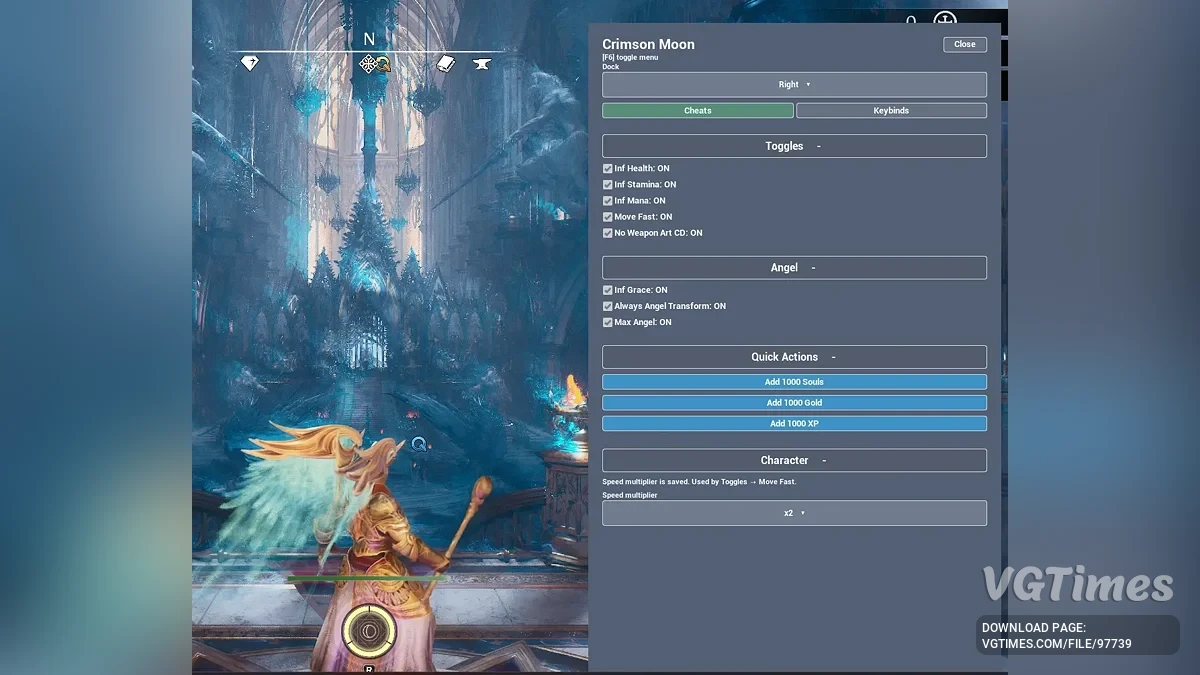The width and height of the screenshot is (1200, 675).
Task: Click the Speed multiplier label
Action: coord(630,495)
